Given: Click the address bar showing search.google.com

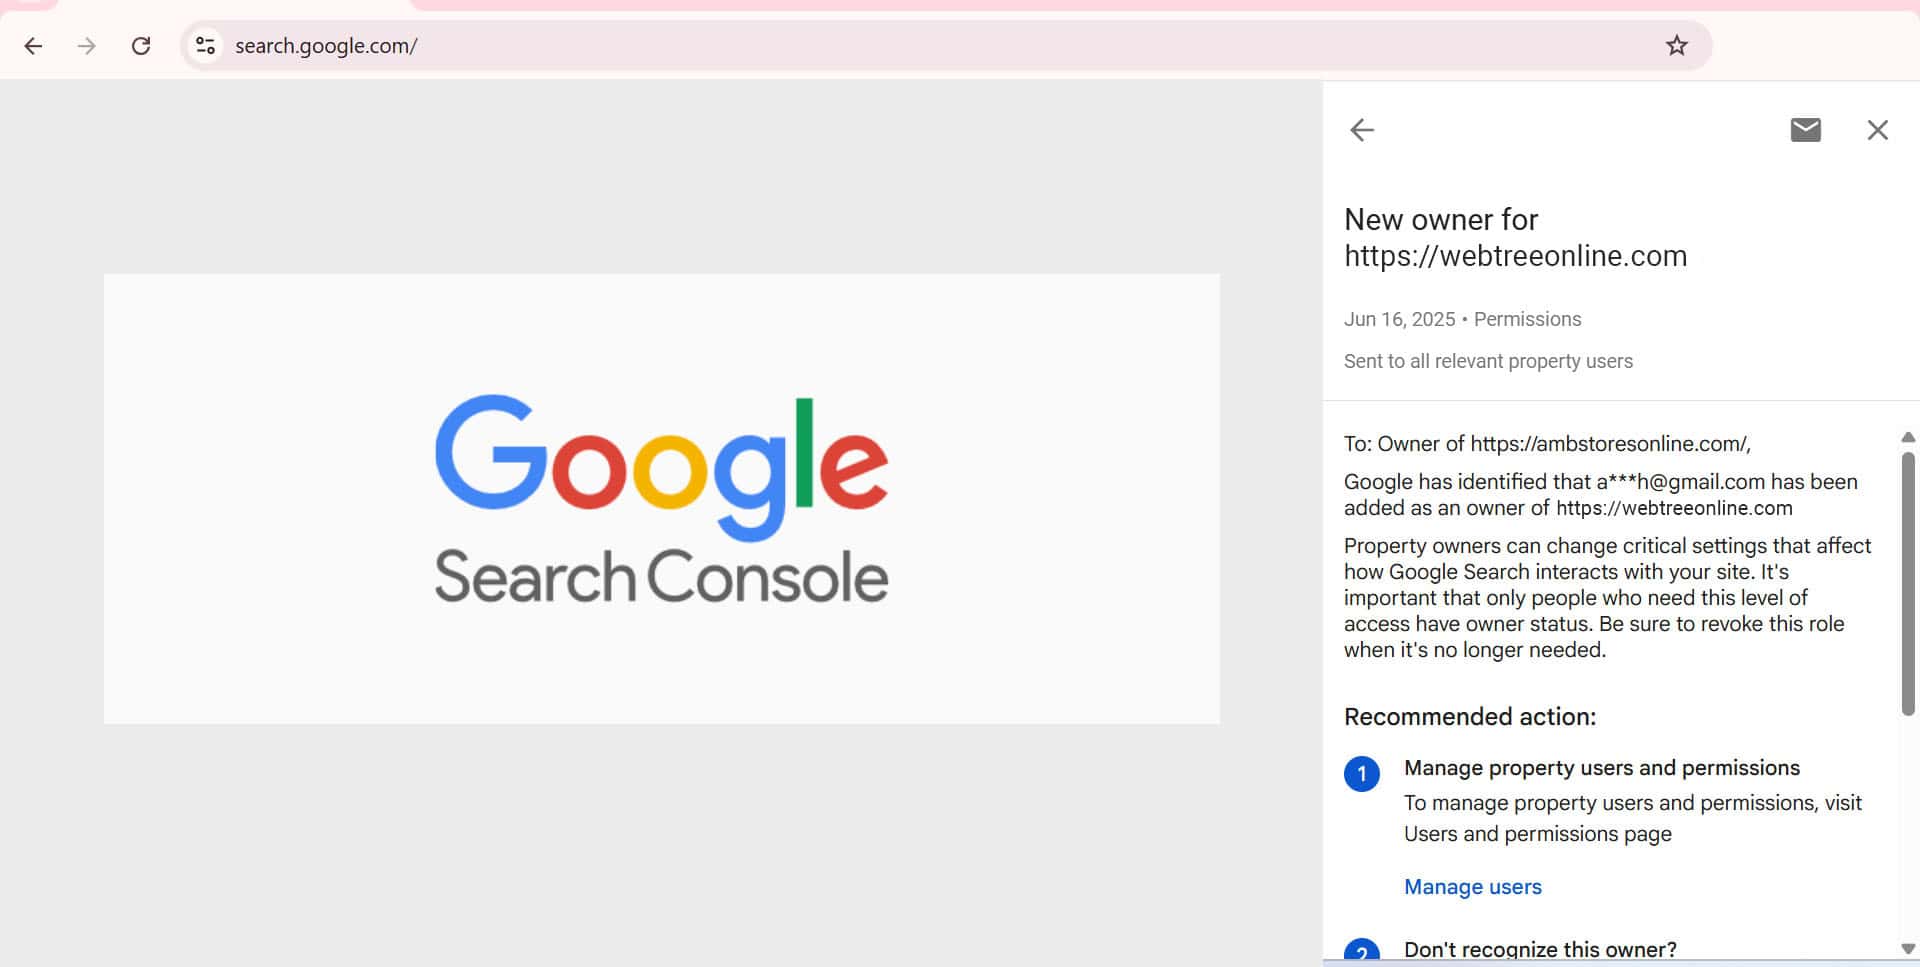Looking at the screenshot, I should pos(900,46).
